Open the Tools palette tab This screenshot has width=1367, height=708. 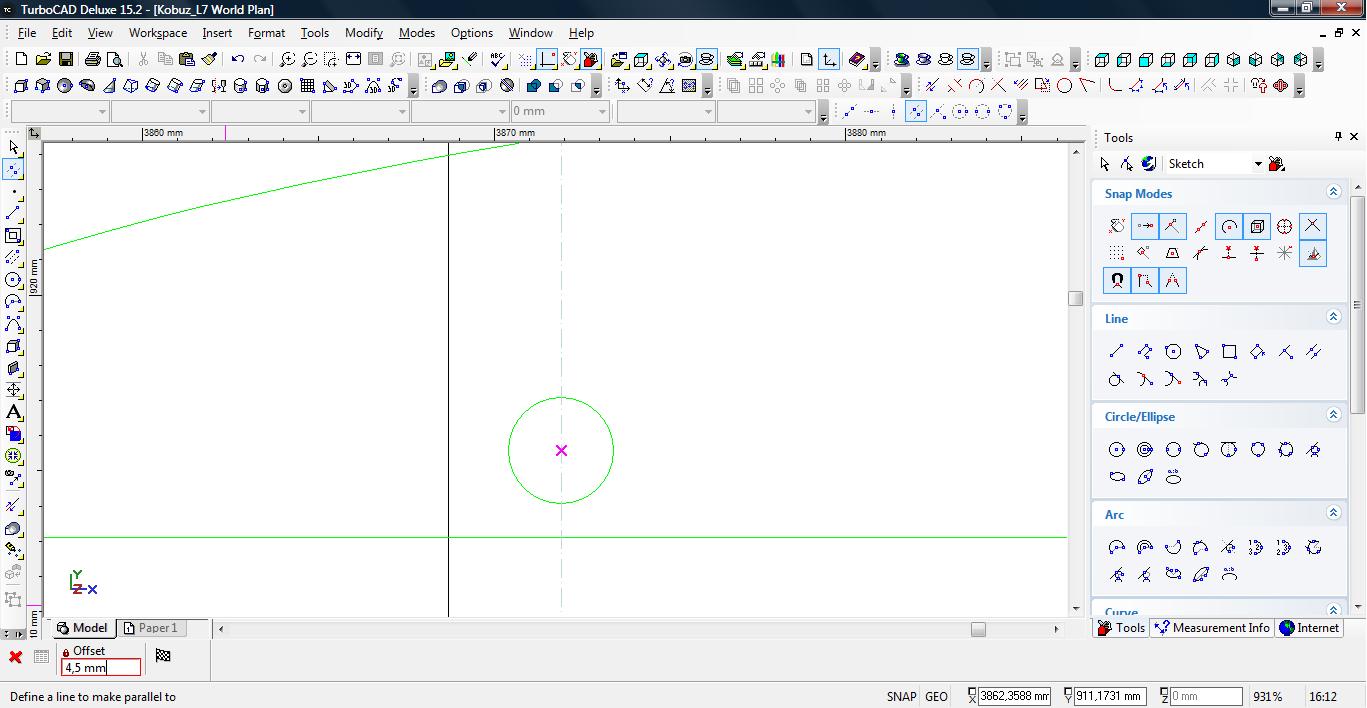1121,628
